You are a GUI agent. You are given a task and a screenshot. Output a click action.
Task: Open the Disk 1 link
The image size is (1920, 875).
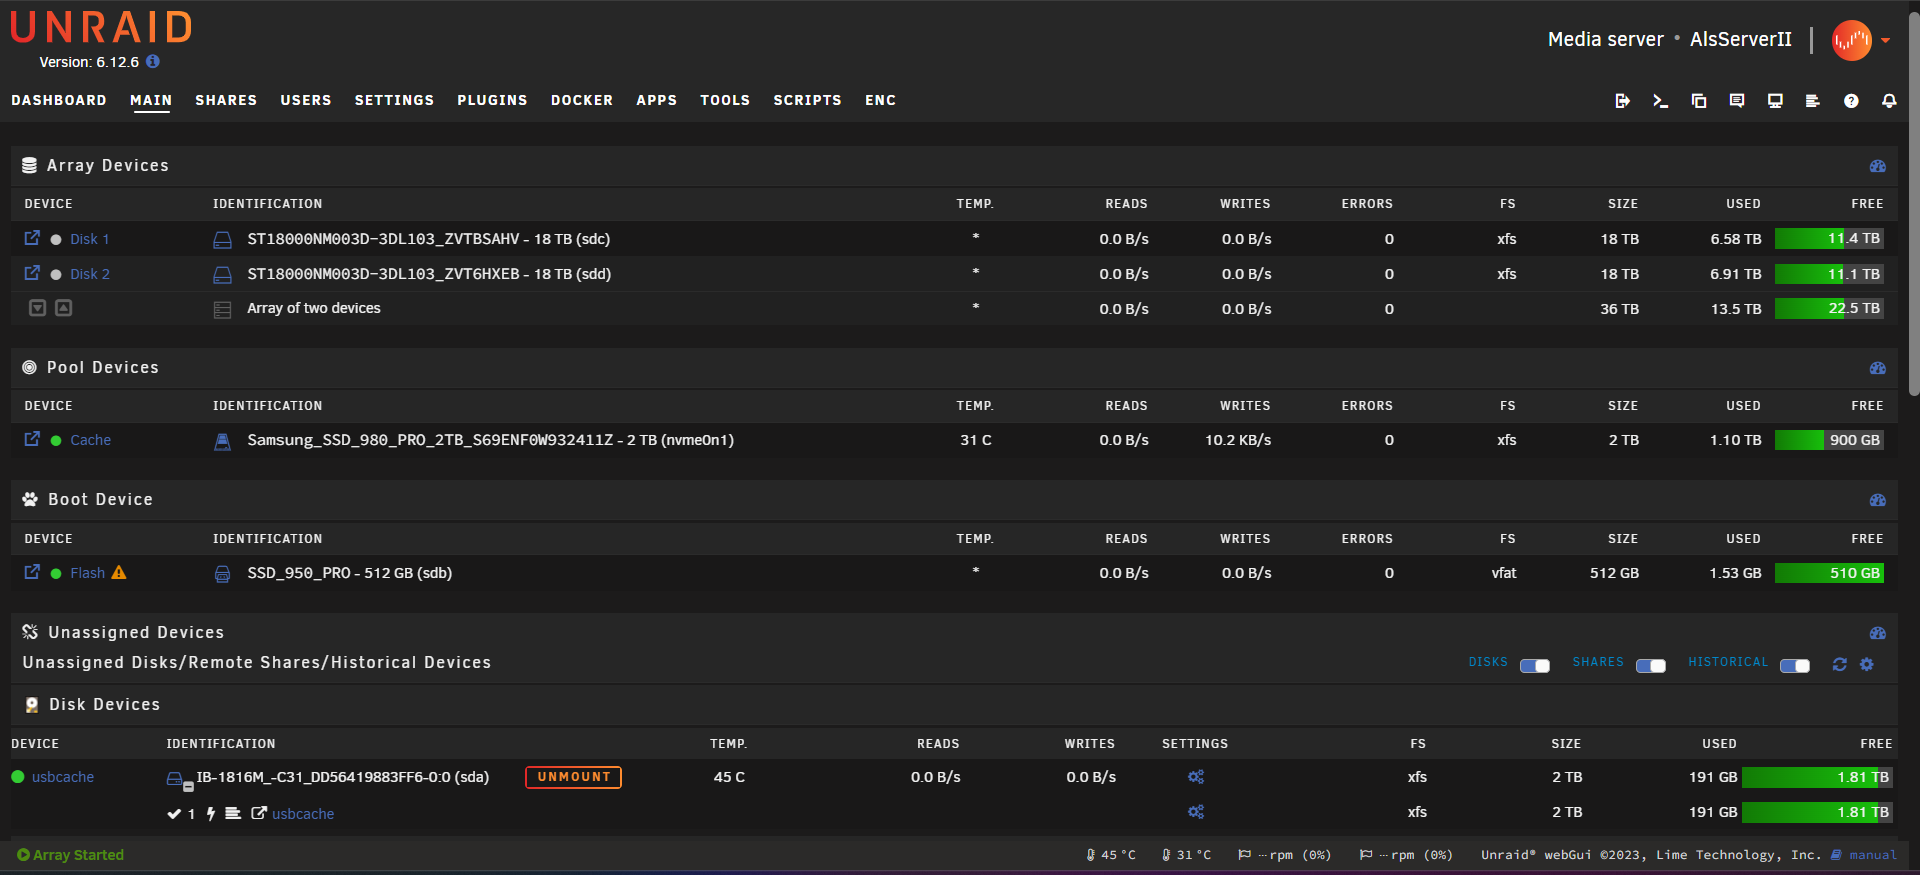(89, 239)
